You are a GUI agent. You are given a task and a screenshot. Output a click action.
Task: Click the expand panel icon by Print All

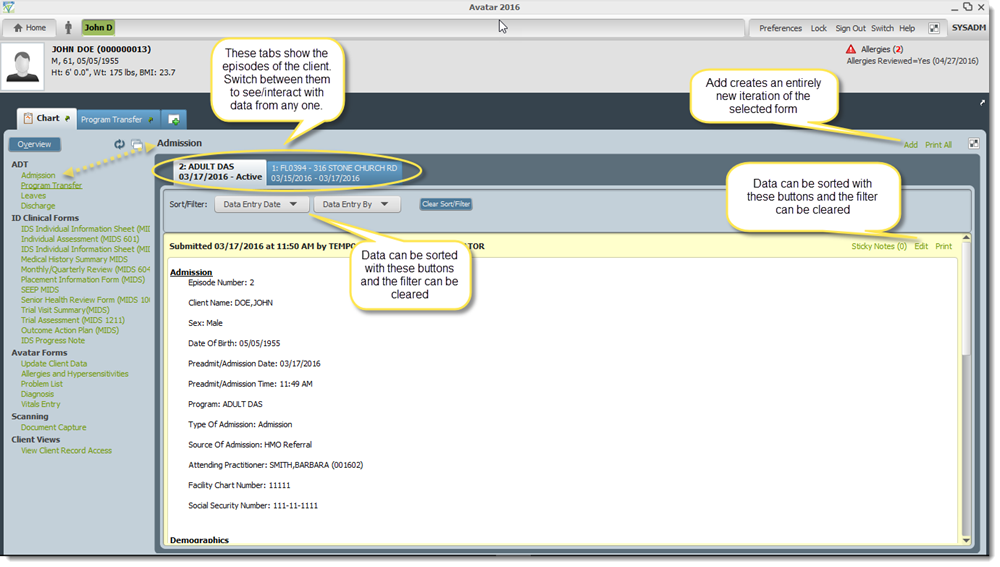973,144
